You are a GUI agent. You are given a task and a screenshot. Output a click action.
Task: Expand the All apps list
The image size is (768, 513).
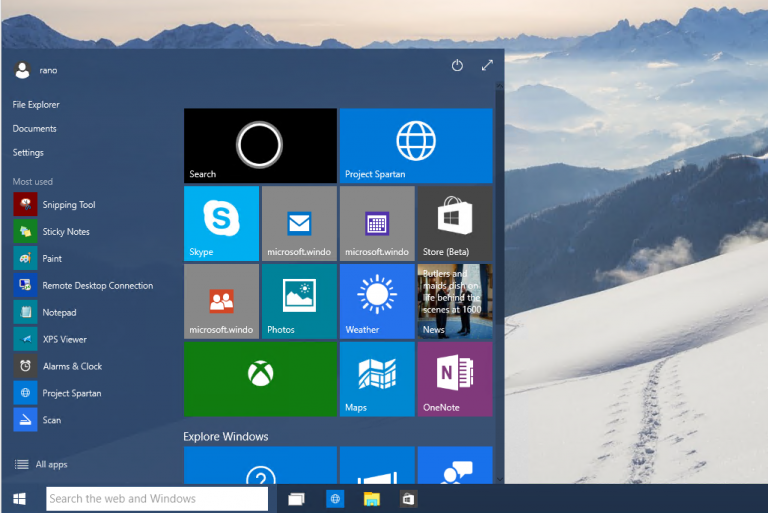click(x=41, y=464)
